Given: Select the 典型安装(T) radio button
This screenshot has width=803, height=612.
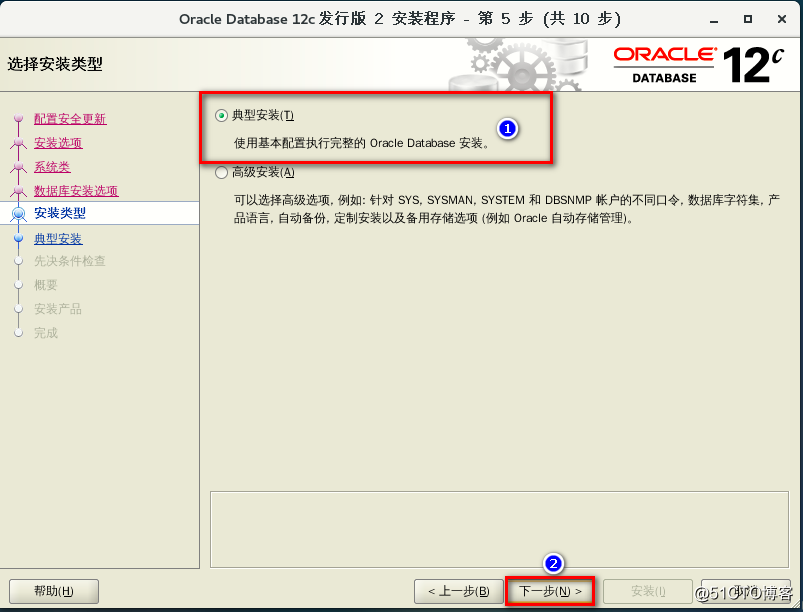Looking at the screenshot, I should (219, 115).
